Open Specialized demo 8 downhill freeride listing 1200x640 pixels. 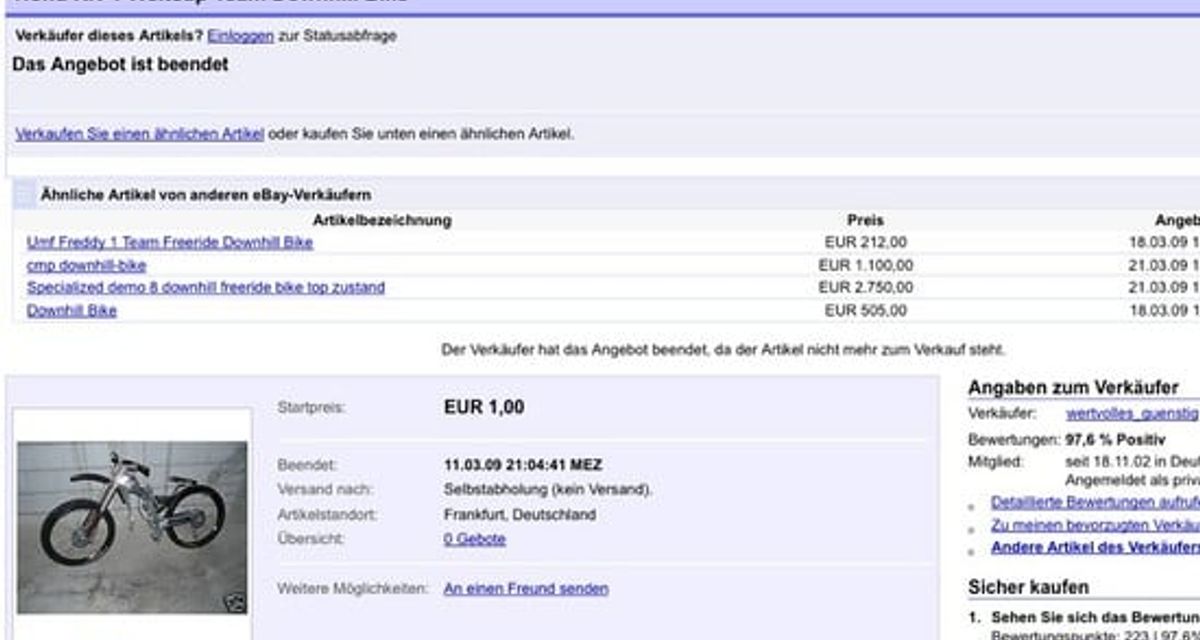[205, 287]
